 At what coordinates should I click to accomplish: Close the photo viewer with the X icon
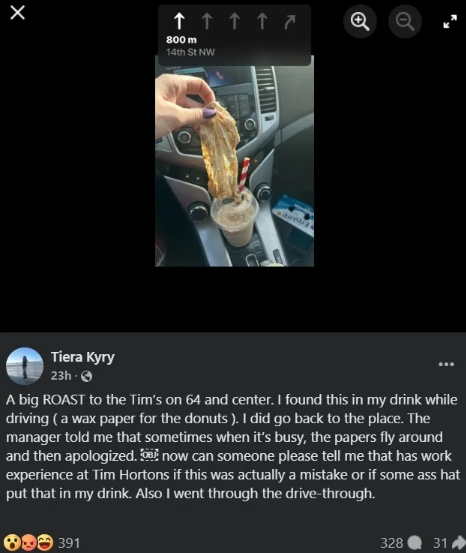pos(17,13)
